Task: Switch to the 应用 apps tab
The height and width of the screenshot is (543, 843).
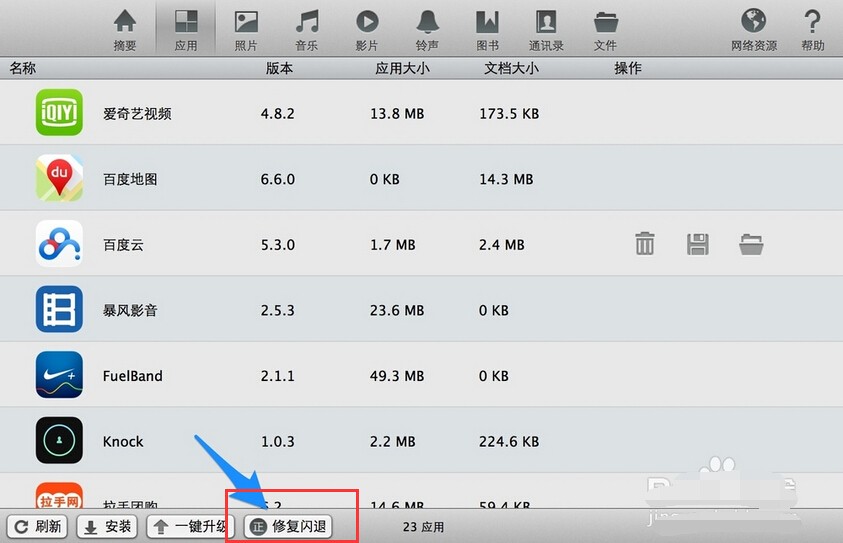Action: click(x=186, y=30)
